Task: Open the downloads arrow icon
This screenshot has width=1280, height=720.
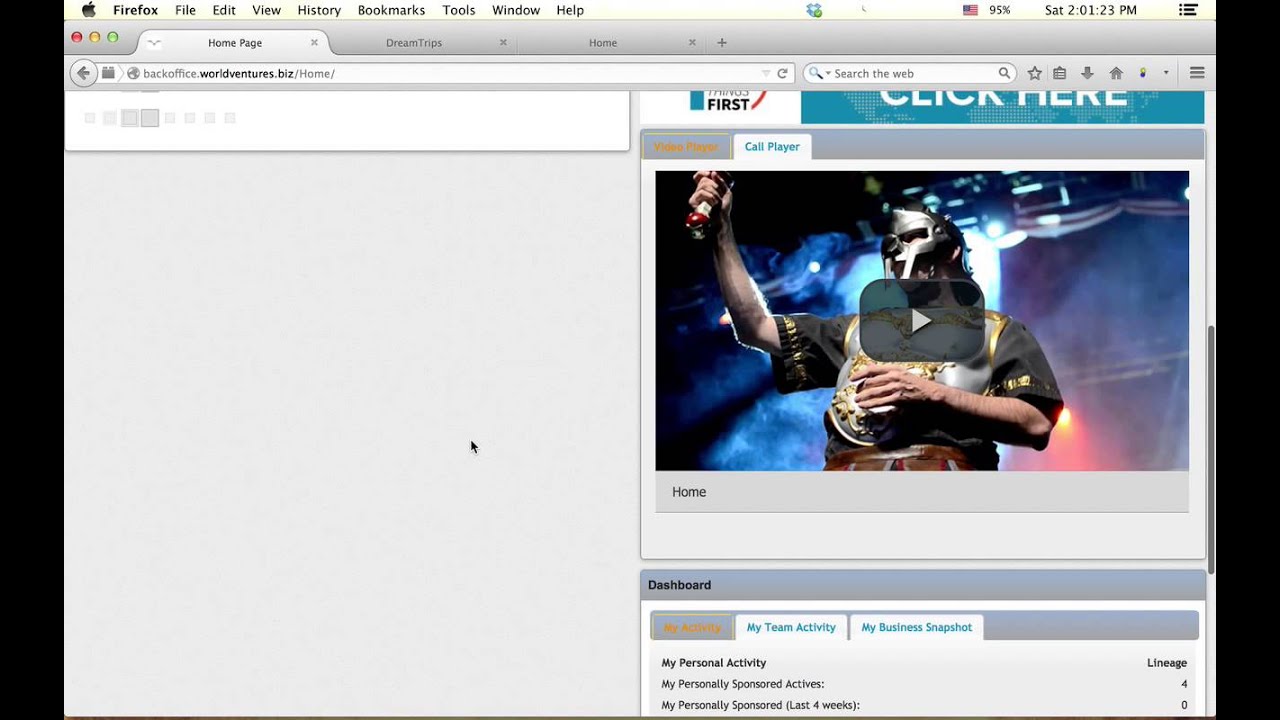Action: pos(1087,73)
